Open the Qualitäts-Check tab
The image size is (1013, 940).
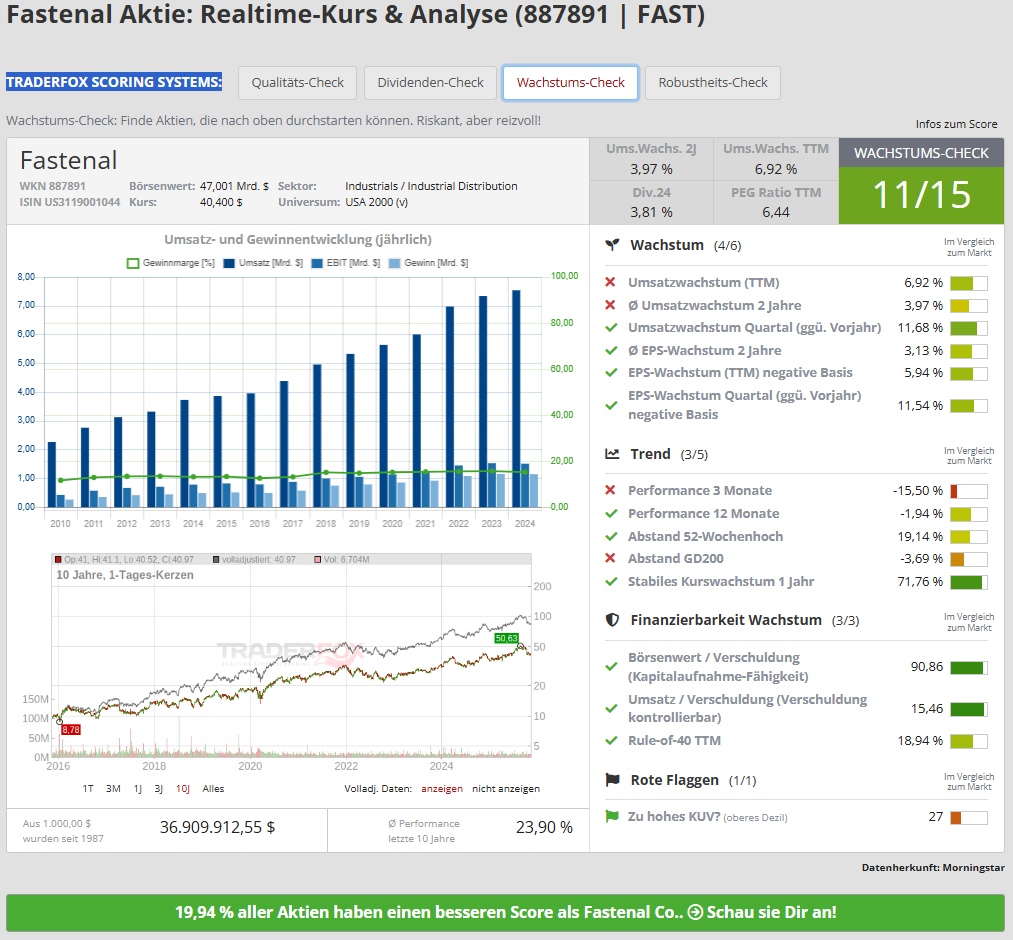coord(297,83)
